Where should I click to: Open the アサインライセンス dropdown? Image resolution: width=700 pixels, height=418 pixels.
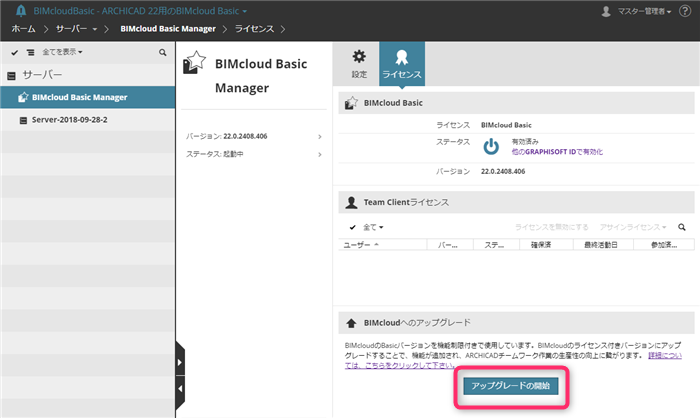click(633, 227)
